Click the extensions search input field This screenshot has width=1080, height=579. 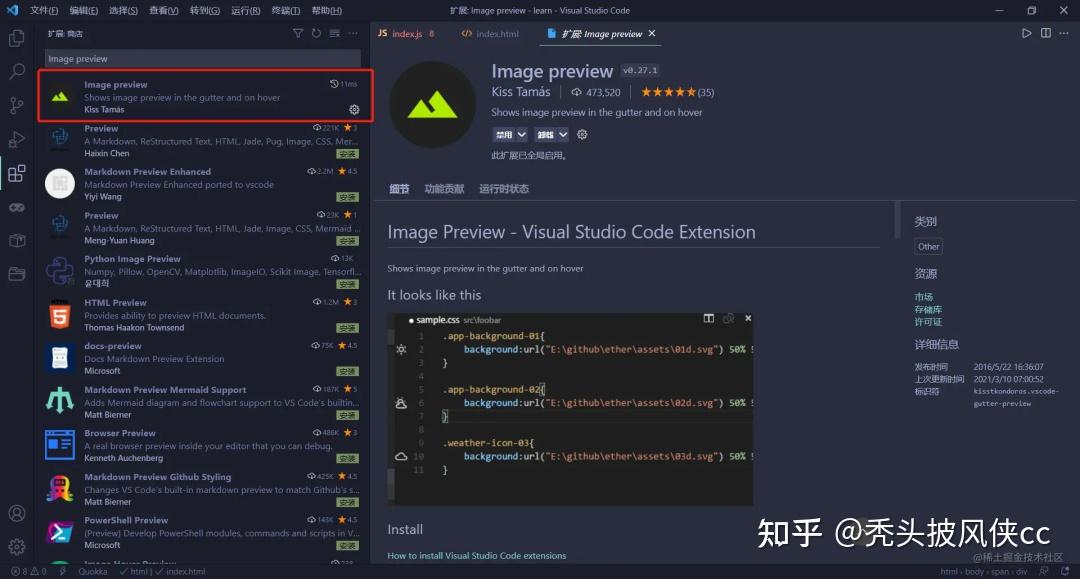point(202,59)
